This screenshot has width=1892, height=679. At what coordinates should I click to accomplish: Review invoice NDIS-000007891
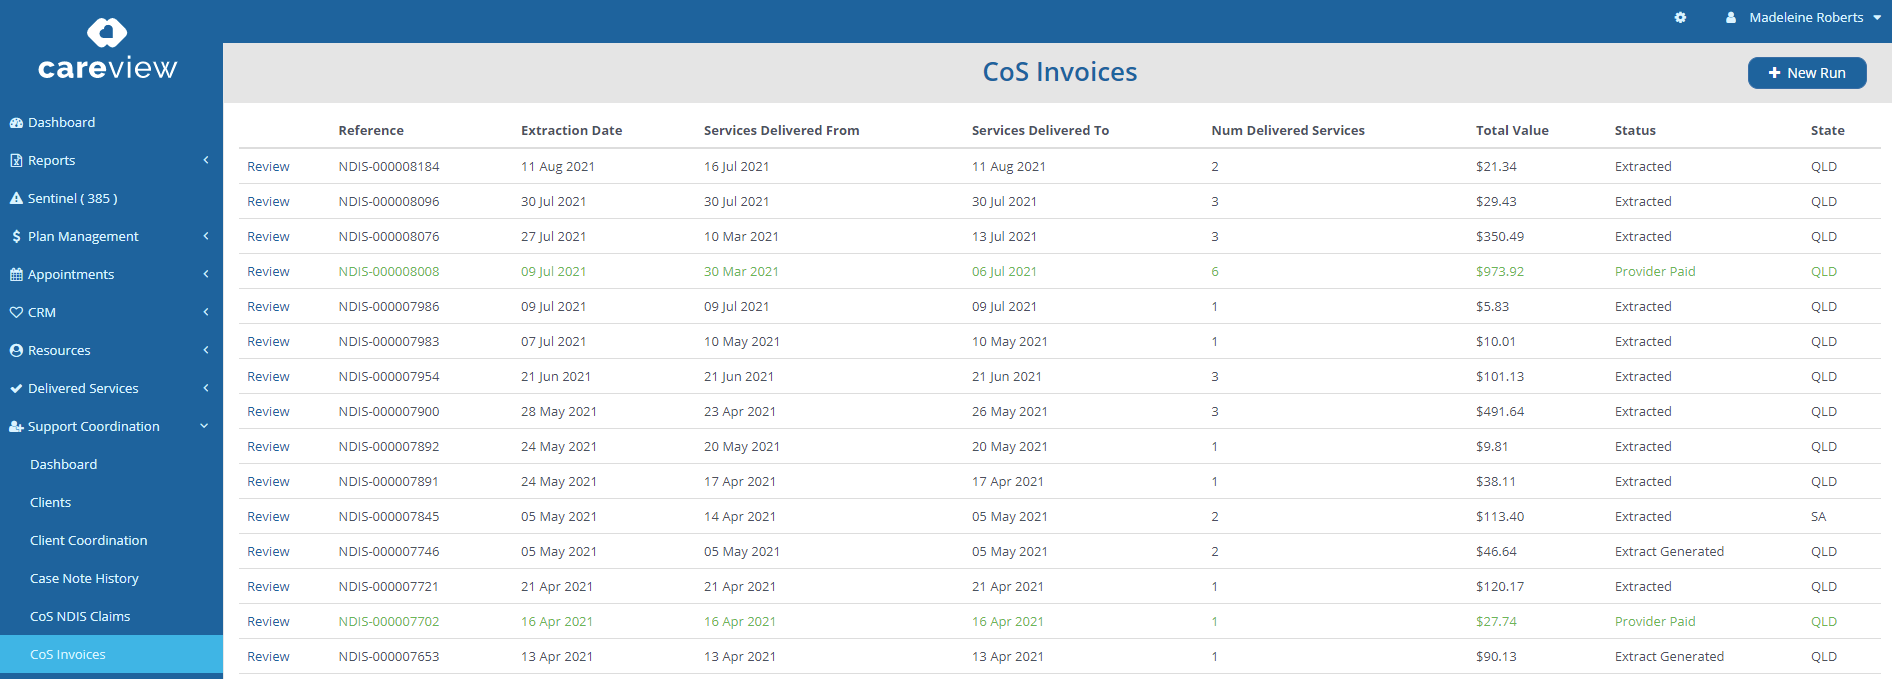[268, 482]
